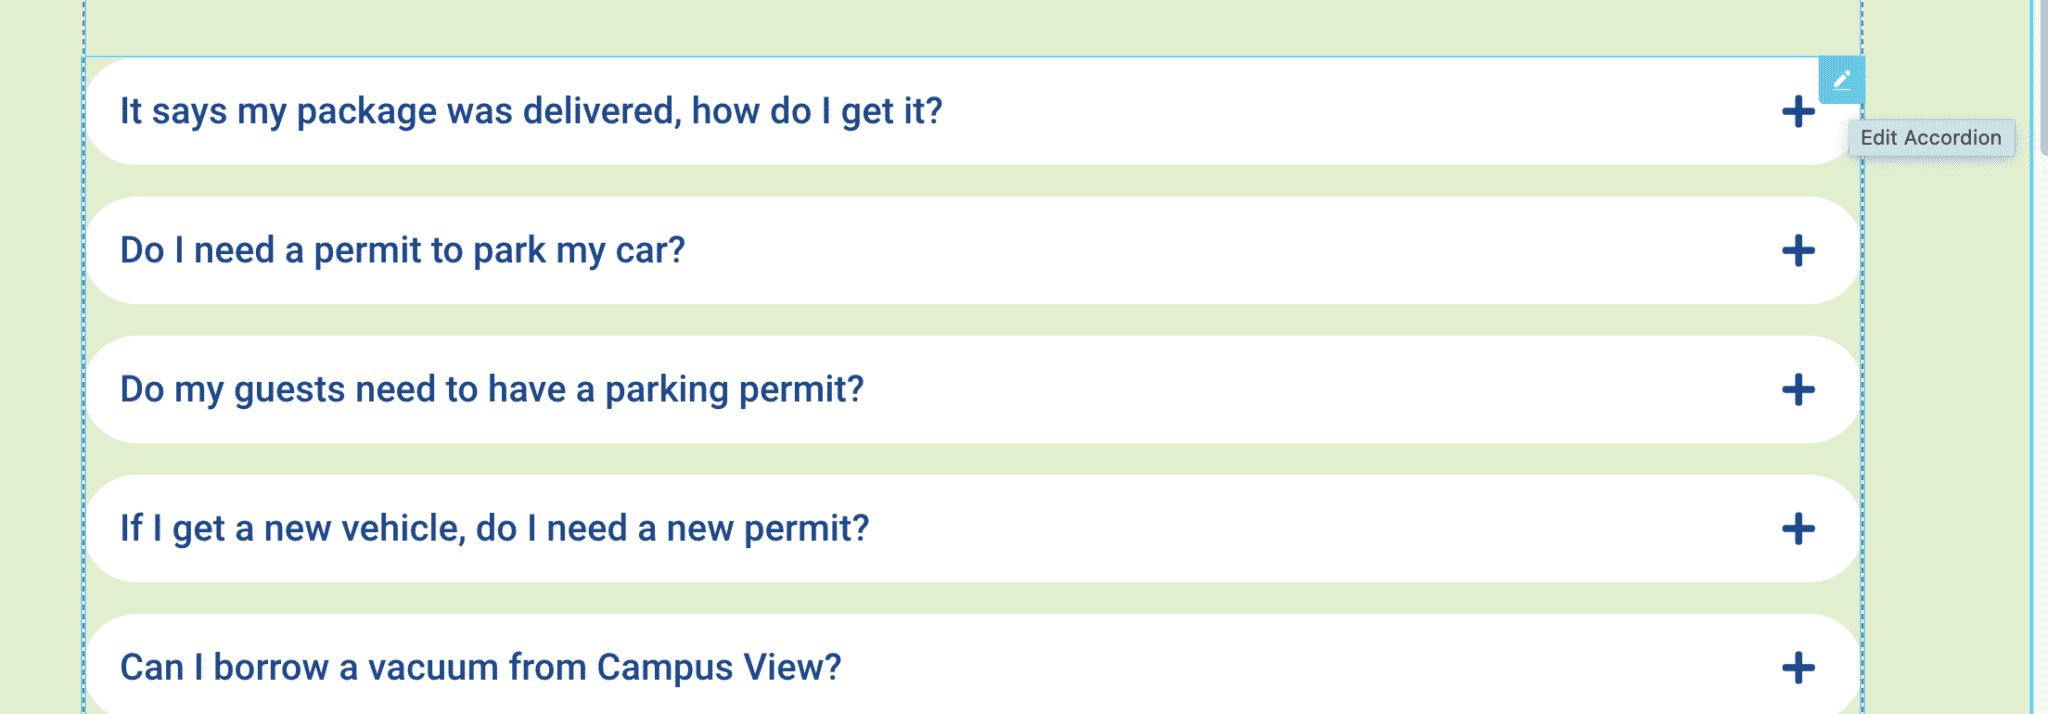Click plus icon for permit to park car
This screenshot has height=714, width=2048.
1798,250
